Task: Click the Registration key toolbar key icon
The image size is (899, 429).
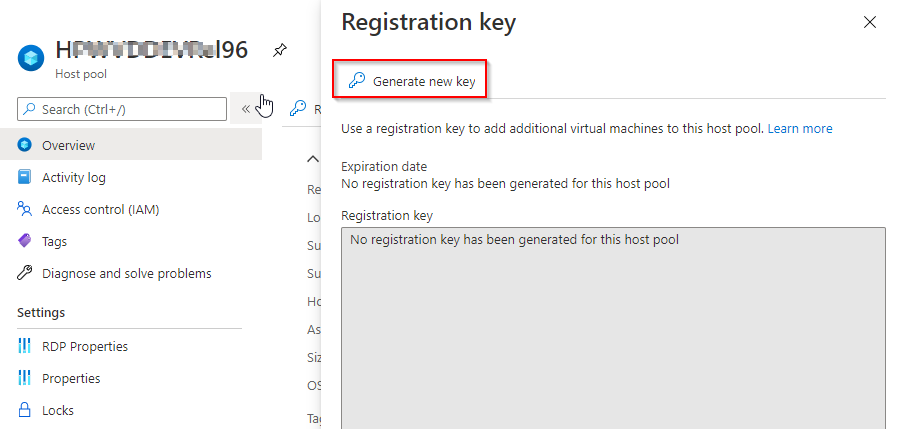Action: (x=298, y=108)
